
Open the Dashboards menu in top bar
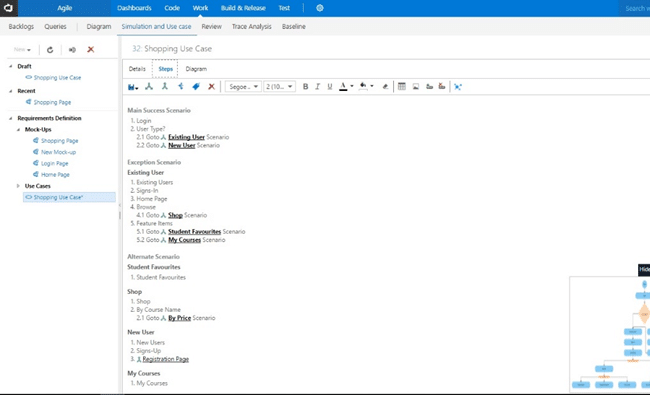[134, 8]
